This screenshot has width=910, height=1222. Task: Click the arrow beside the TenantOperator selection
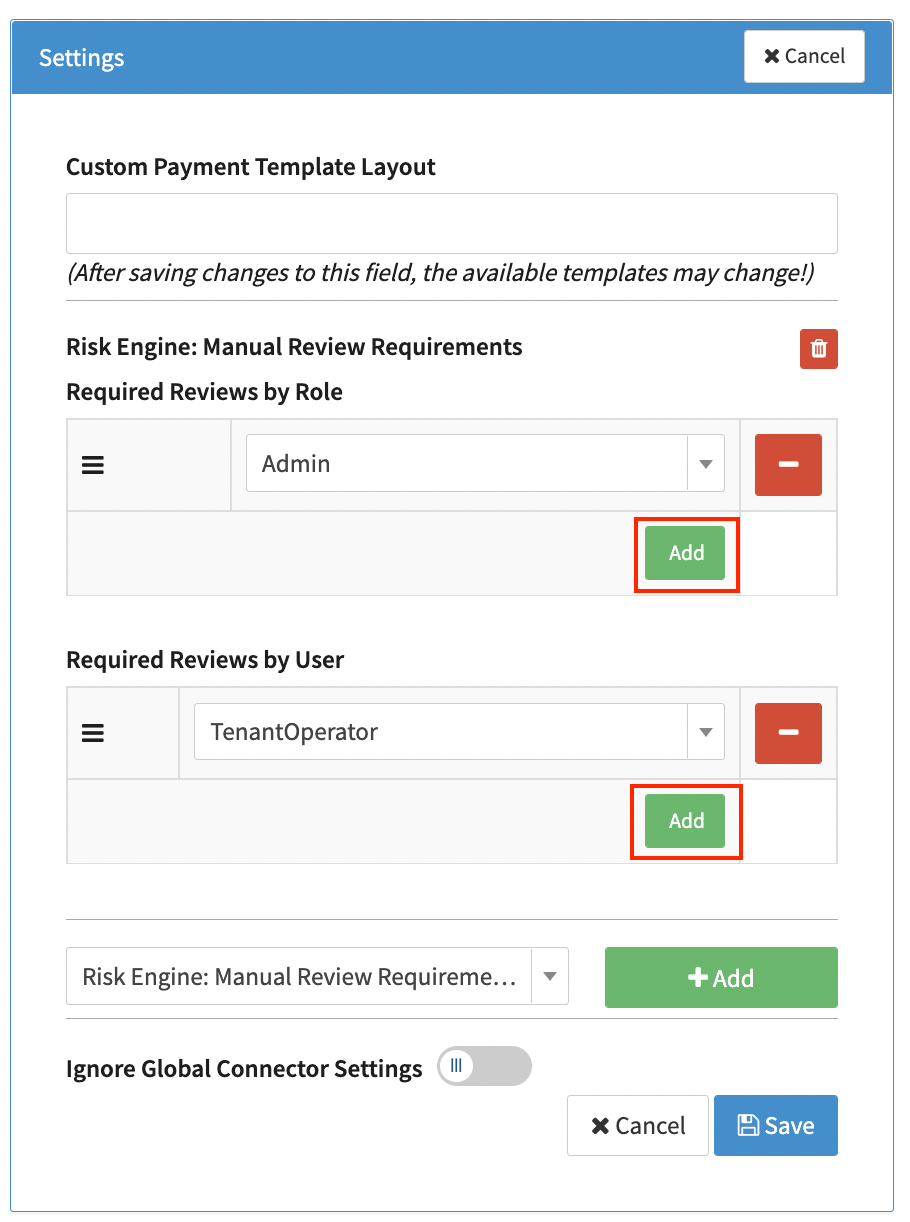[705, 732]
